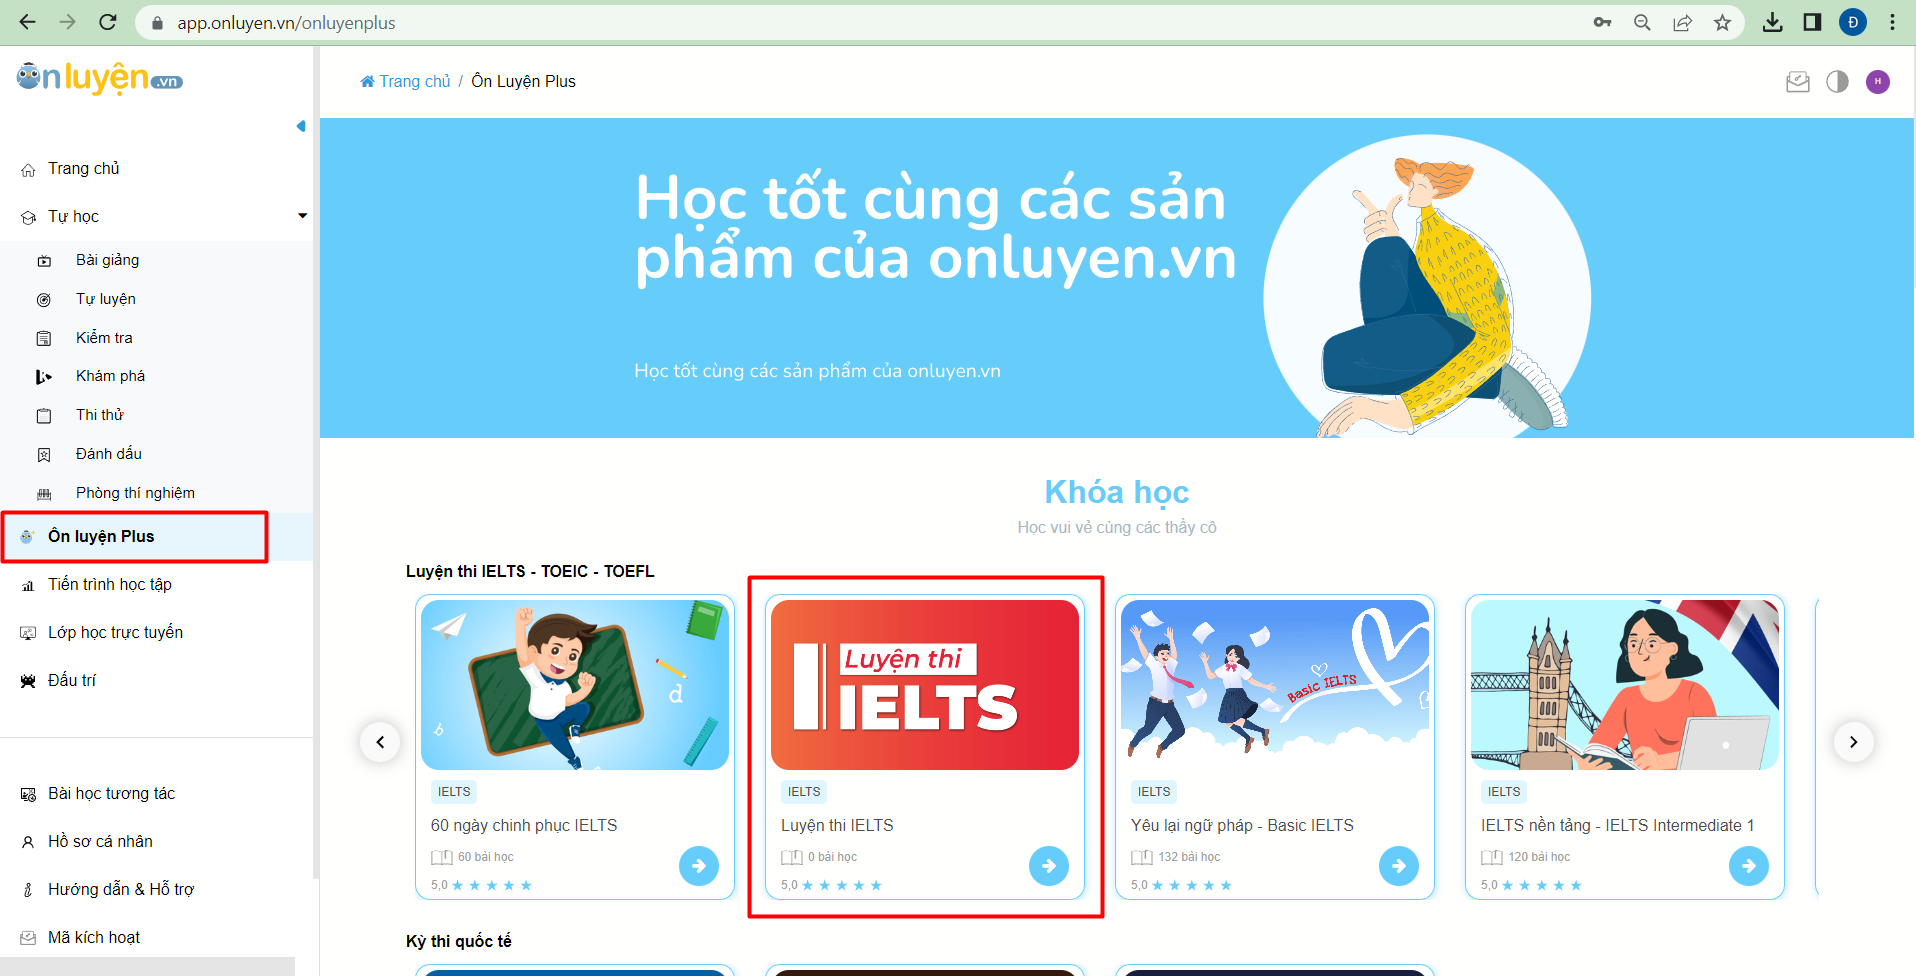
Task: Open IELTS Intermediate 1 course thumbnail
Action: point(1625,685)
